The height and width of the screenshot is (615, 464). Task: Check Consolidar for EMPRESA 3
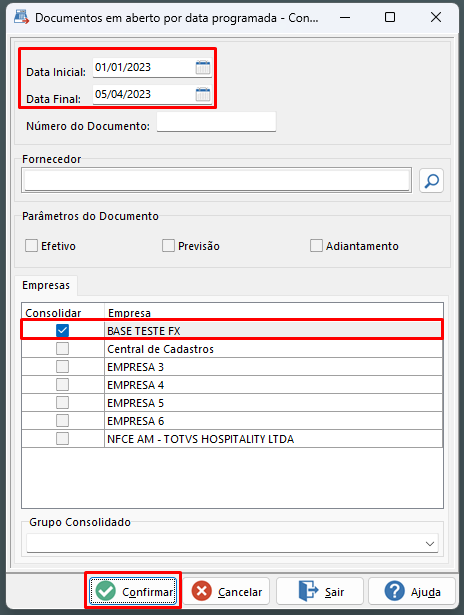[x=62, y=367]
